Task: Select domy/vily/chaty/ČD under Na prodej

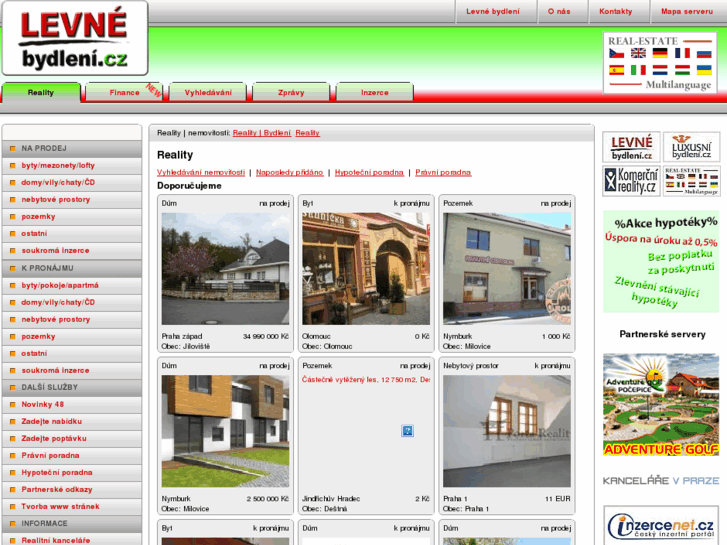Action: [72, 183]
